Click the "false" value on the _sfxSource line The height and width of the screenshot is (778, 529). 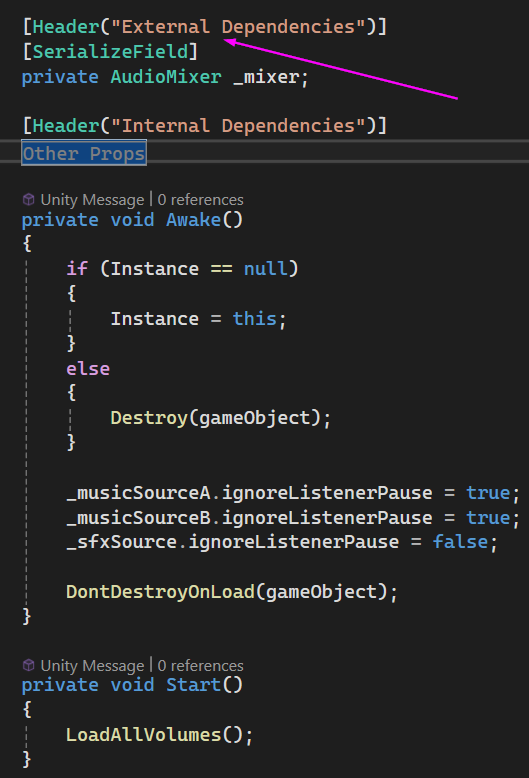pos(460,542)
